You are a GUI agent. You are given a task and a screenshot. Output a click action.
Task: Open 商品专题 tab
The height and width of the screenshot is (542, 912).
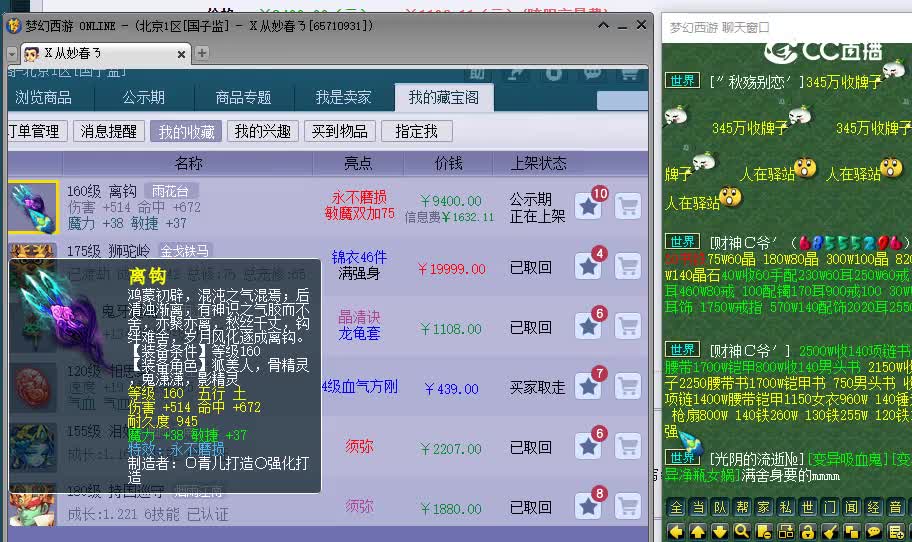(x=244, y=97)
